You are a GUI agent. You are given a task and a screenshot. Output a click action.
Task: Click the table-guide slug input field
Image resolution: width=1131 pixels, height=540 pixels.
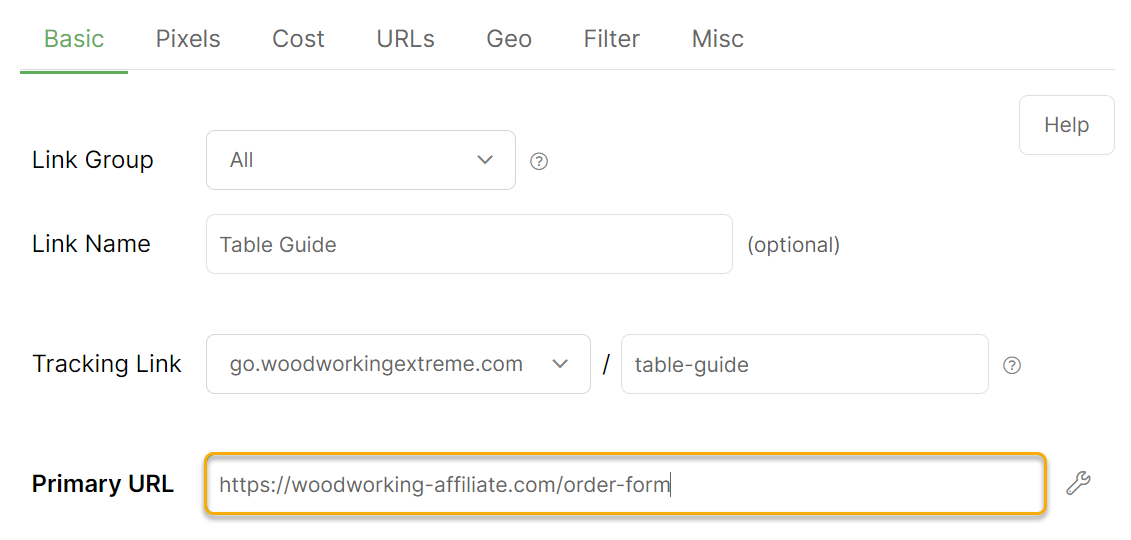click(804, 364)
